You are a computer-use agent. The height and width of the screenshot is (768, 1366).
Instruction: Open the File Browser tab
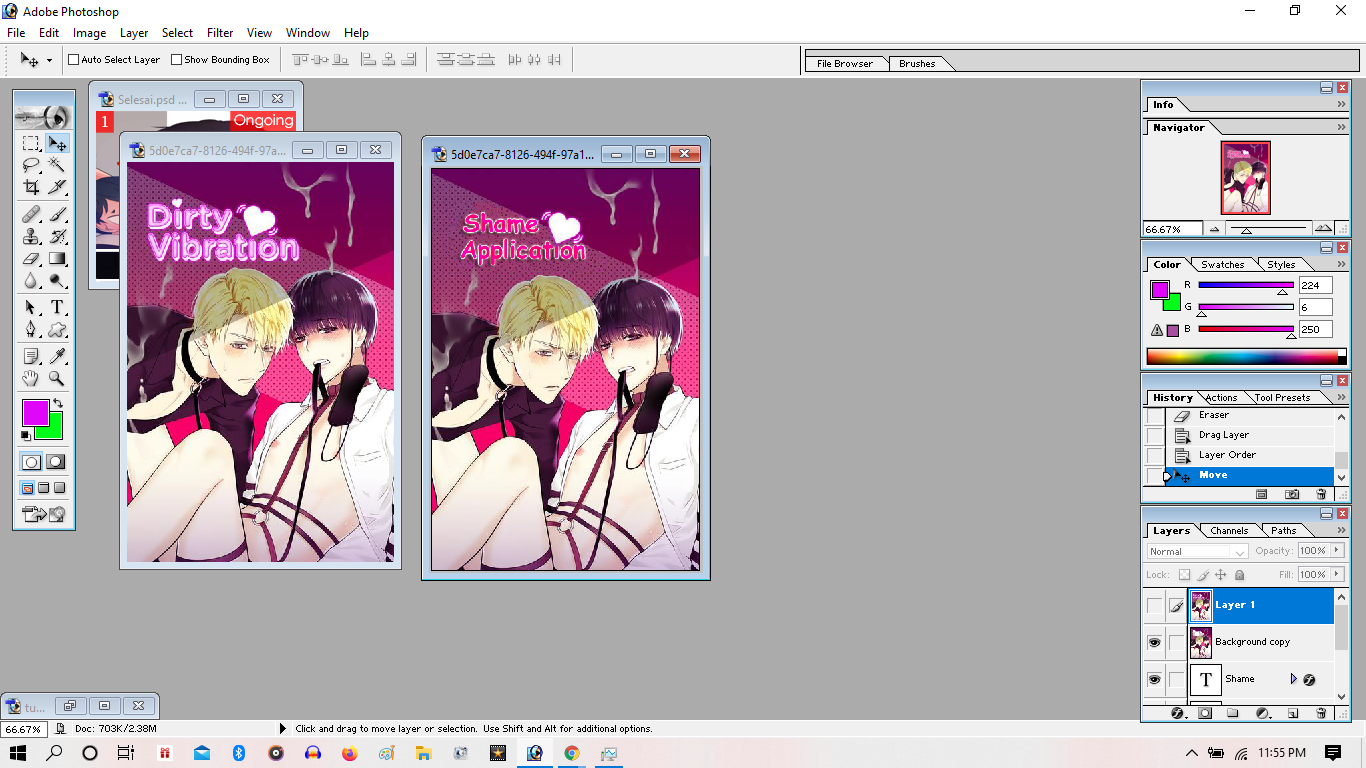[845, 64]
